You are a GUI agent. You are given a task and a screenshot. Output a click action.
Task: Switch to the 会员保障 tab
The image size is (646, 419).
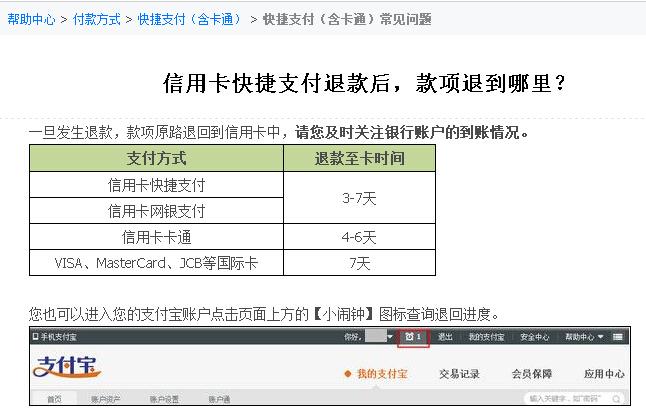[531, 374]
